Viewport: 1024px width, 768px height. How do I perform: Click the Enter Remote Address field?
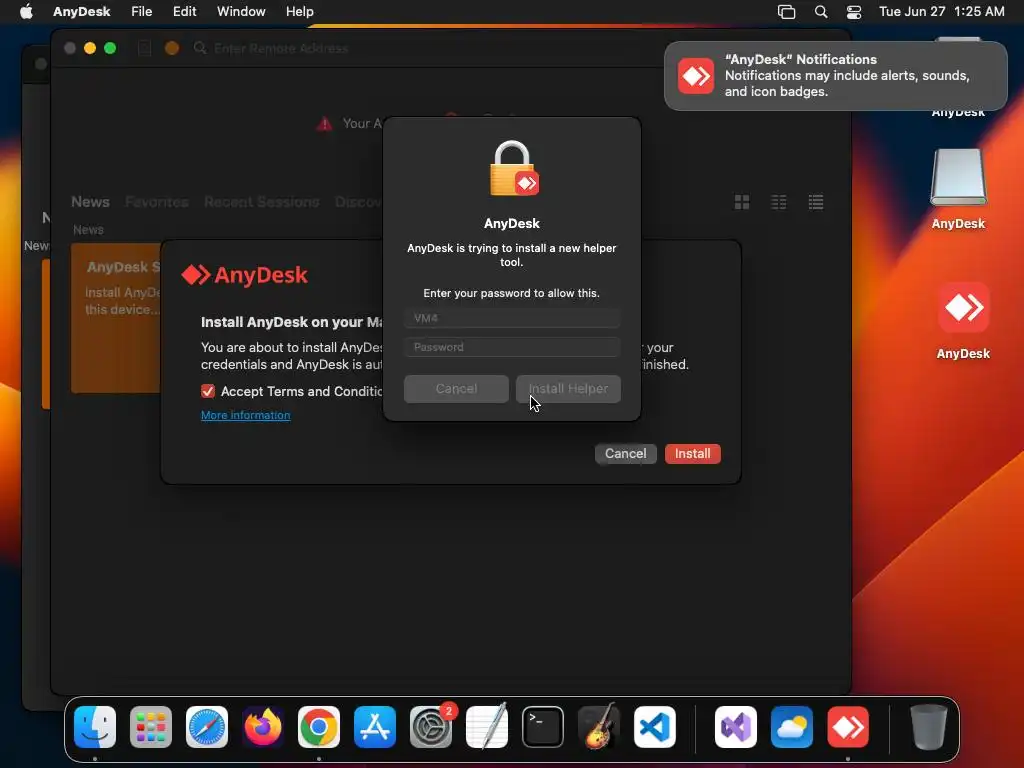tap(281, 48)
